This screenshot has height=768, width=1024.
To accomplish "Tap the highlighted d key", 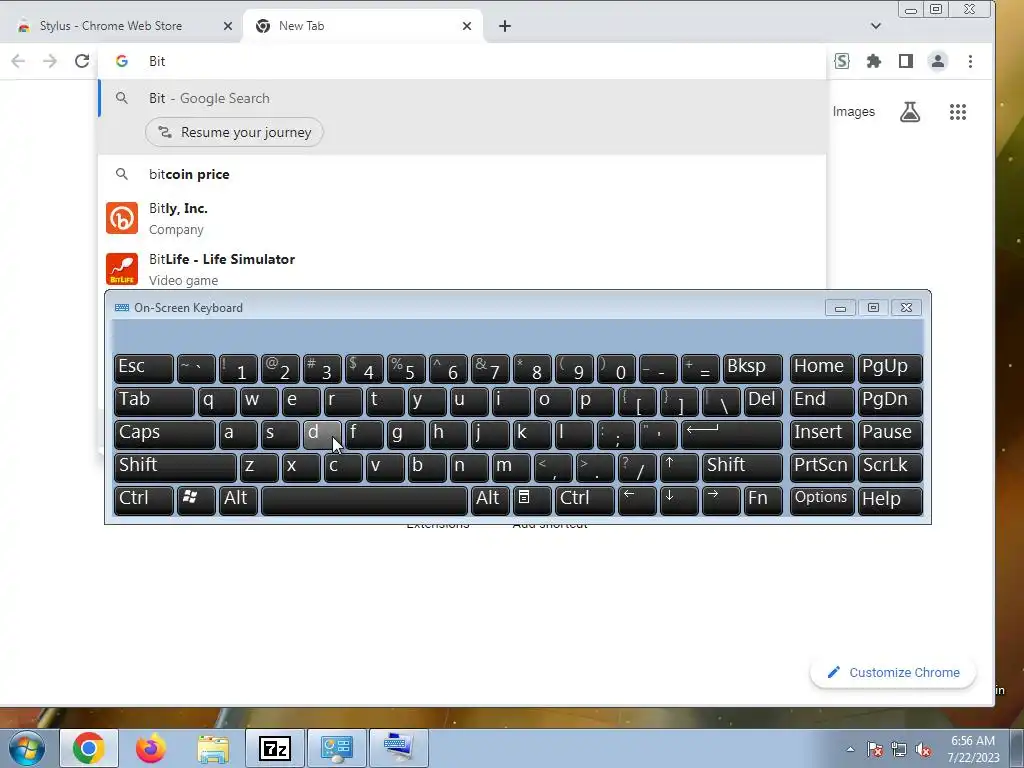I will point(322,434).
